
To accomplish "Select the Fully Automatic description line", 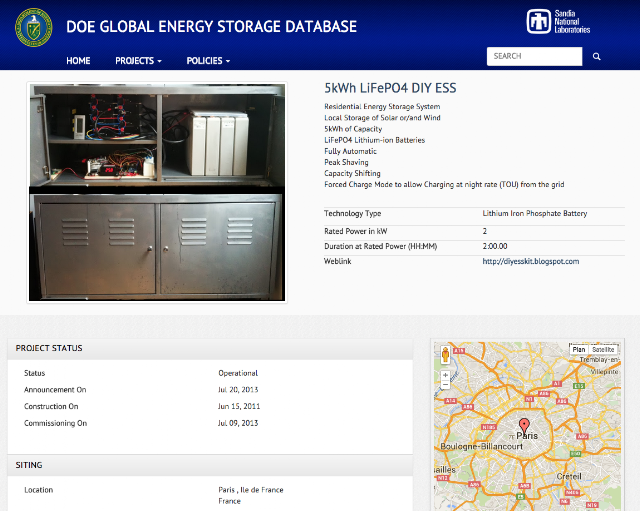I will 350,151.
